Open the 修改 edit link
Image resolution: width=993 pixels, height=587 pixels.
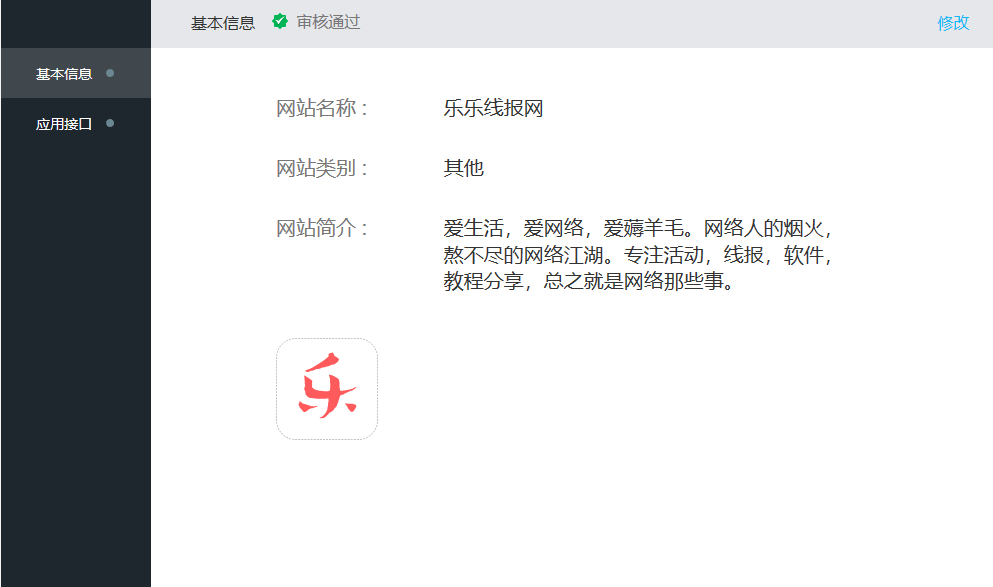pos(952,21)
